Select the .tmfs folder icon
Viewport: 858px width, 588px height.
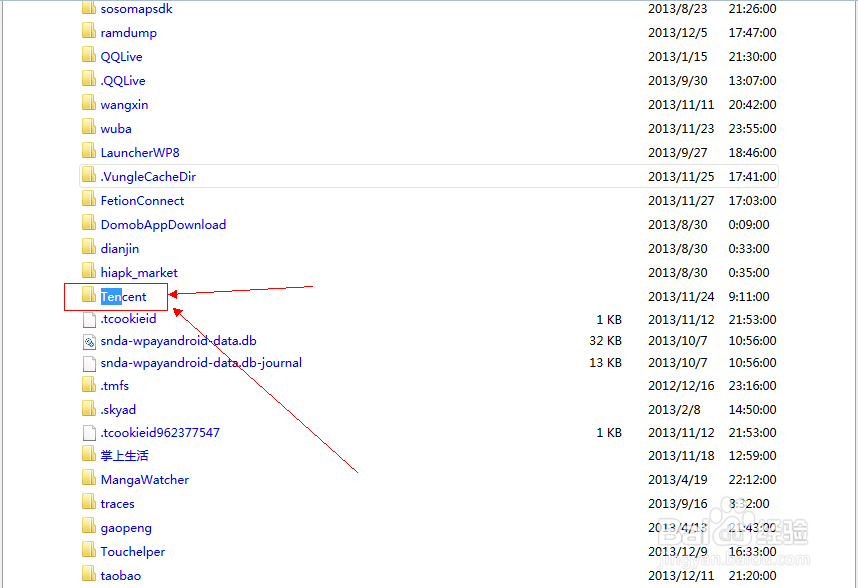pos(89,384)
